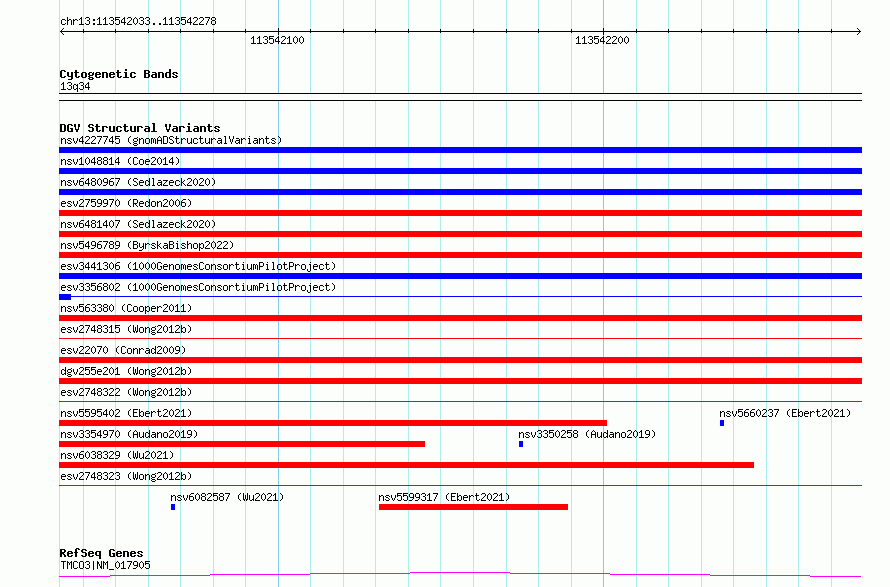Select the esv22070 (Conrad2009) label
The width and height of the screenshot is (890, 587).
pyautogui.click(x=123, y=350)
